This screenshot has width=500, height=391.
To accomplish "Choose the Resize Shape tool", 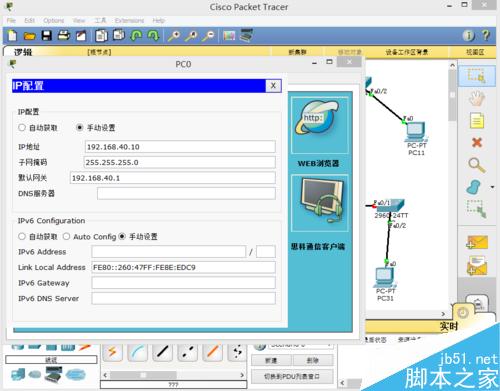I will click(x=477, y=209).
